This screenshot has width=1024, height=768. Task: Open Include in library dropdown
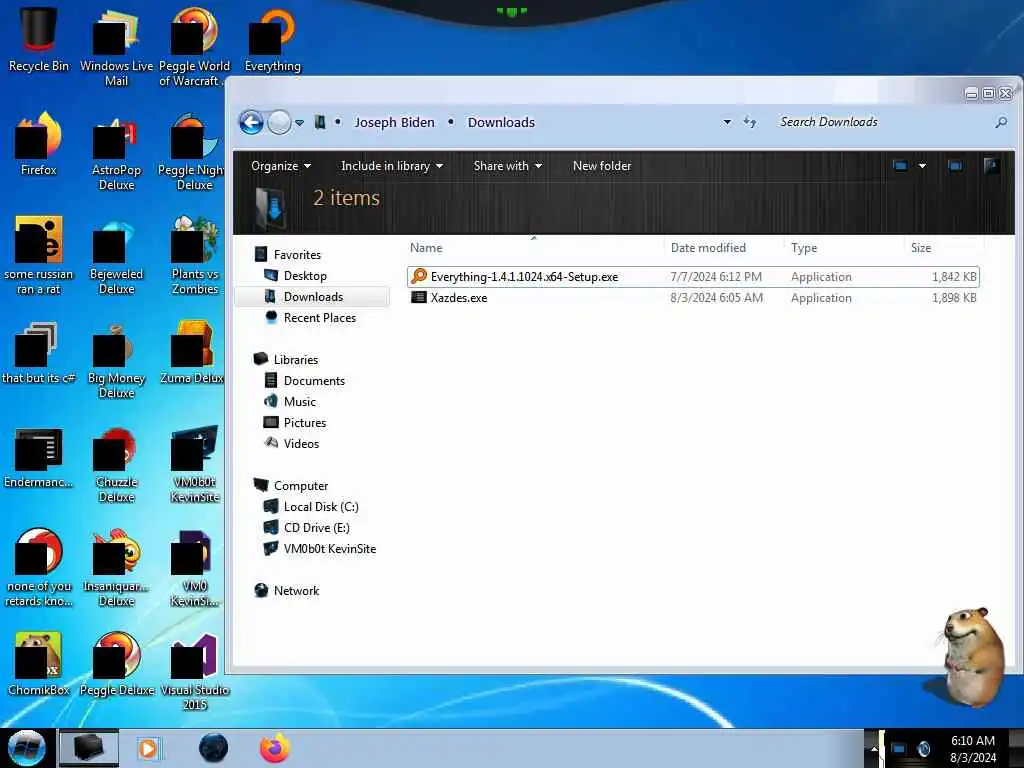click(392, 166)
